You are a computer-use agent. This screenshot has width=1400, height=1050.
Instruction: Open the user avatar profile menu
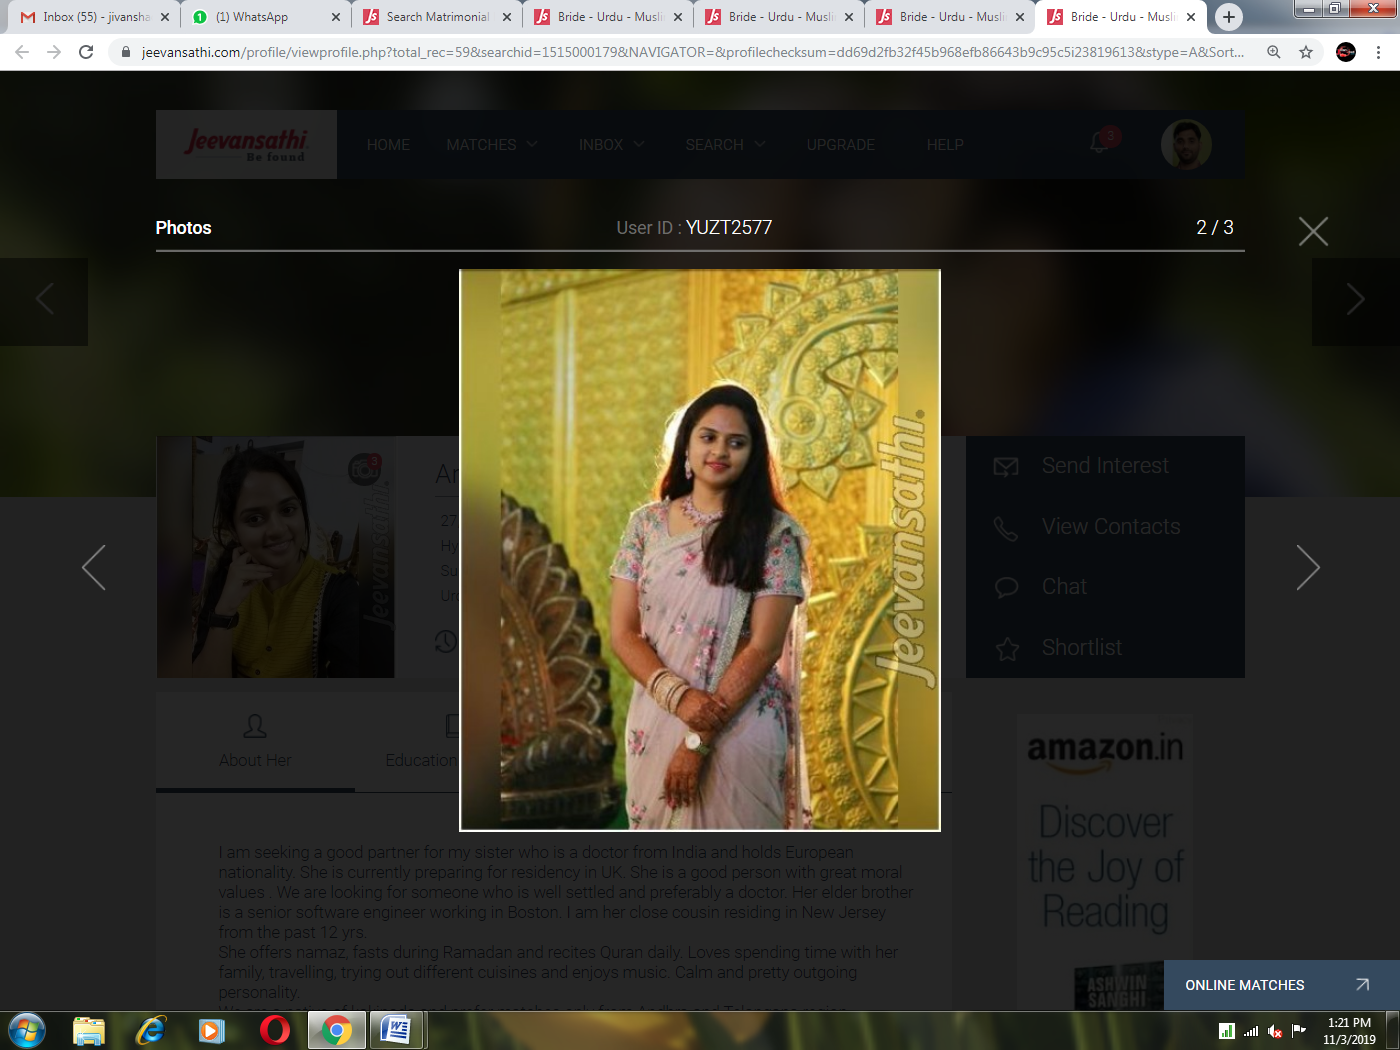coord(1186,145)
